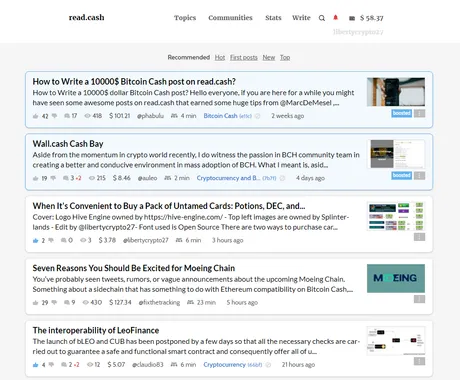Image resolution: width=460 pixels, height=380 pixels.
Task: Open more options on 10000$ Bitcoin Cash post
Action: click(419, 113)
